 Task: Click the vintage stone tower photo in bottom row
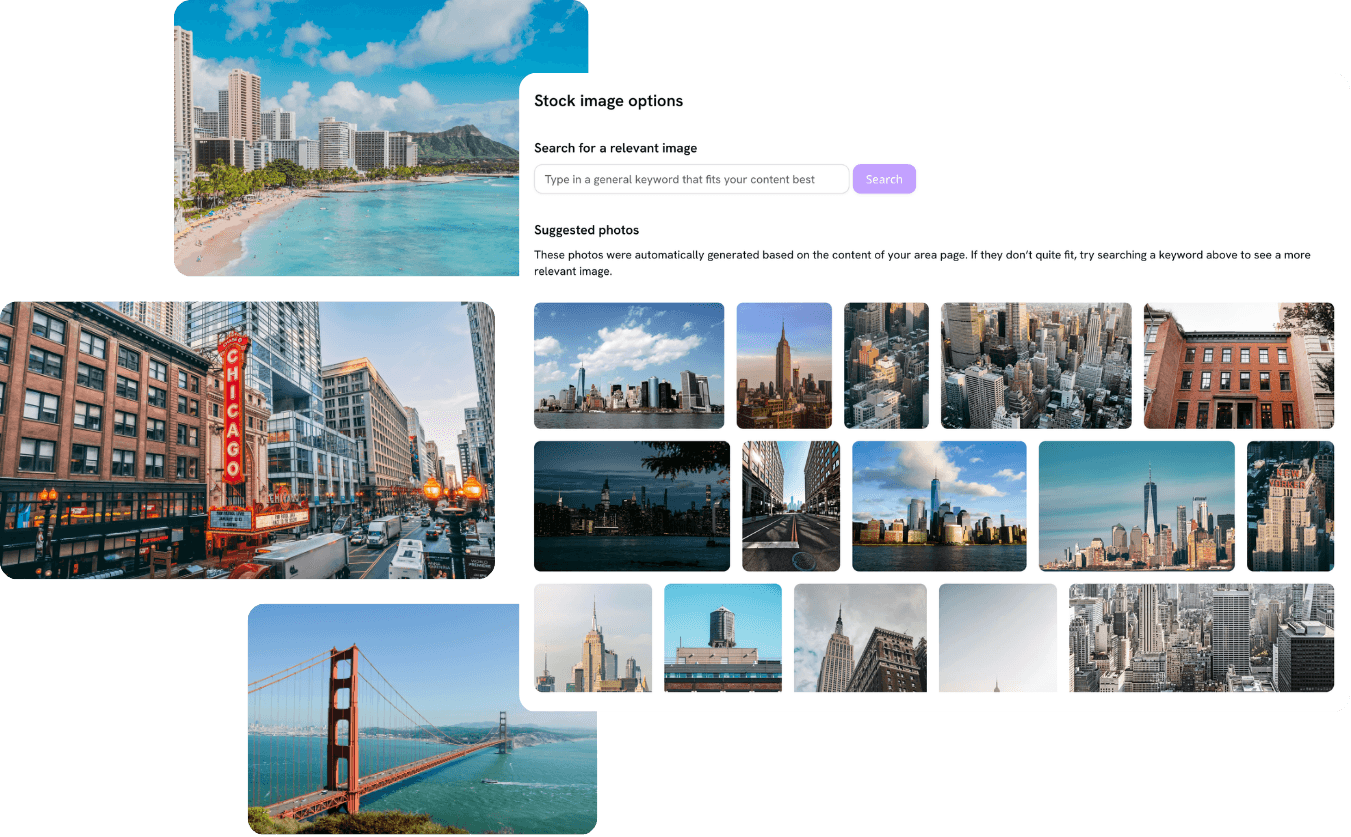pos(861,637)
